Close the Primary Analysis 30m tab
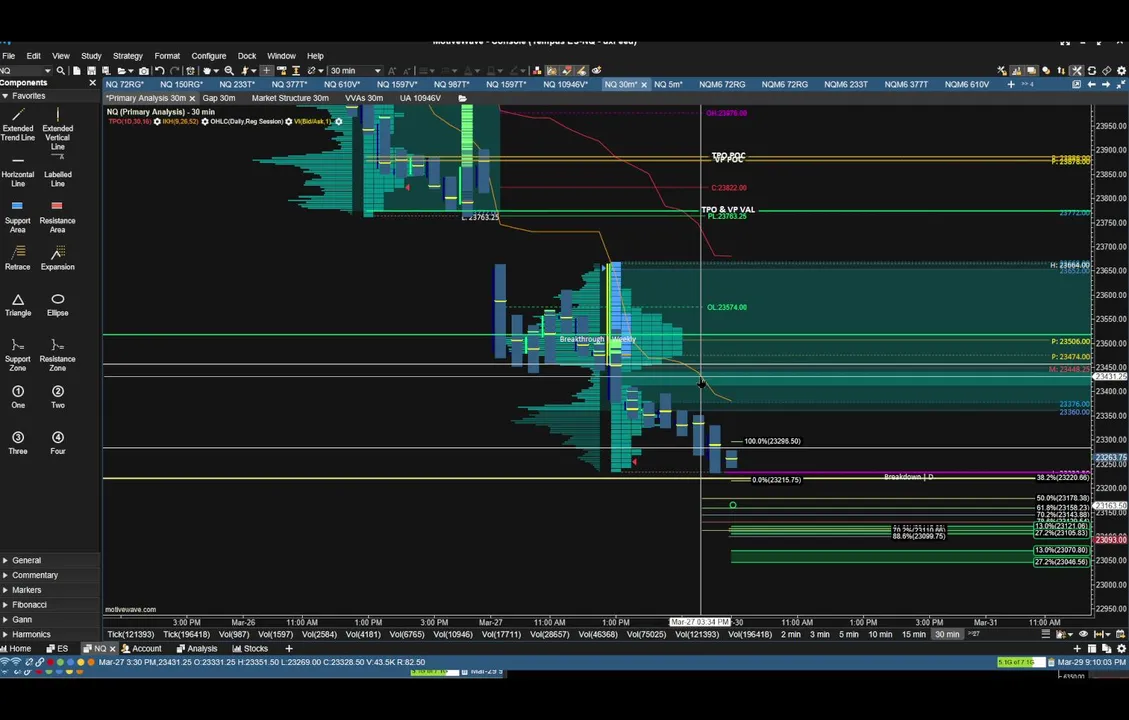 (x=192, y=98)
